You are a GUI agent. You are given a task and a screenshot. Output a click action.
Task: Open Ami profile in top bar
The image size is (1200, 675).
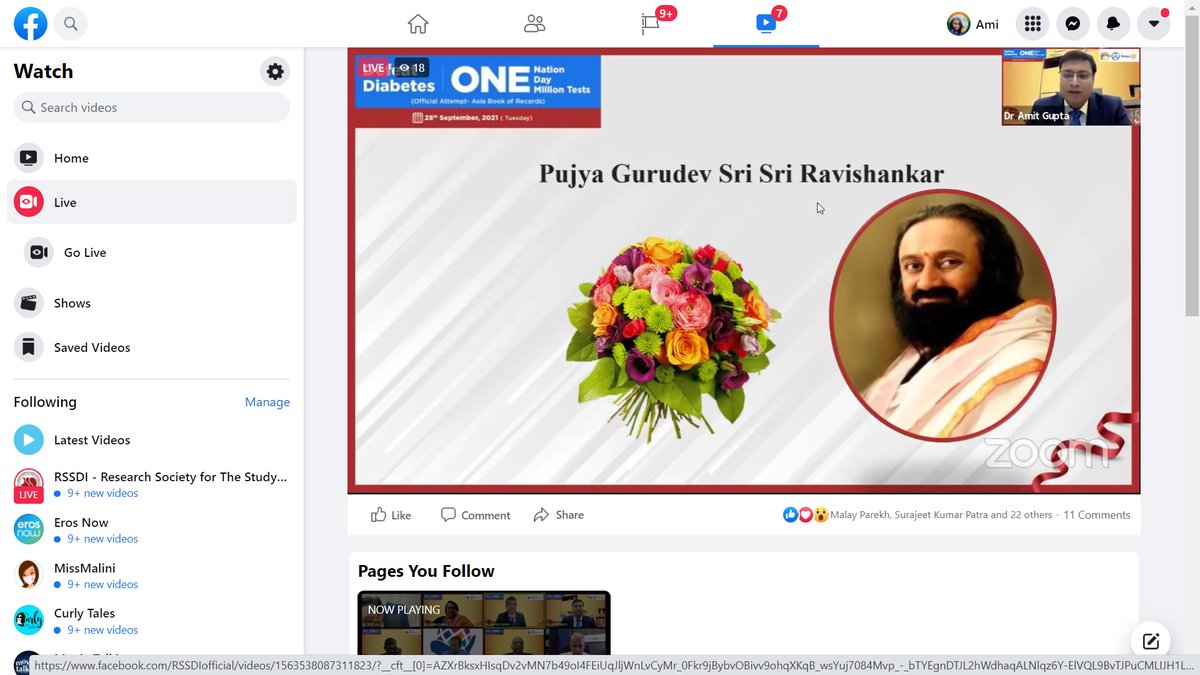point(973,24)
